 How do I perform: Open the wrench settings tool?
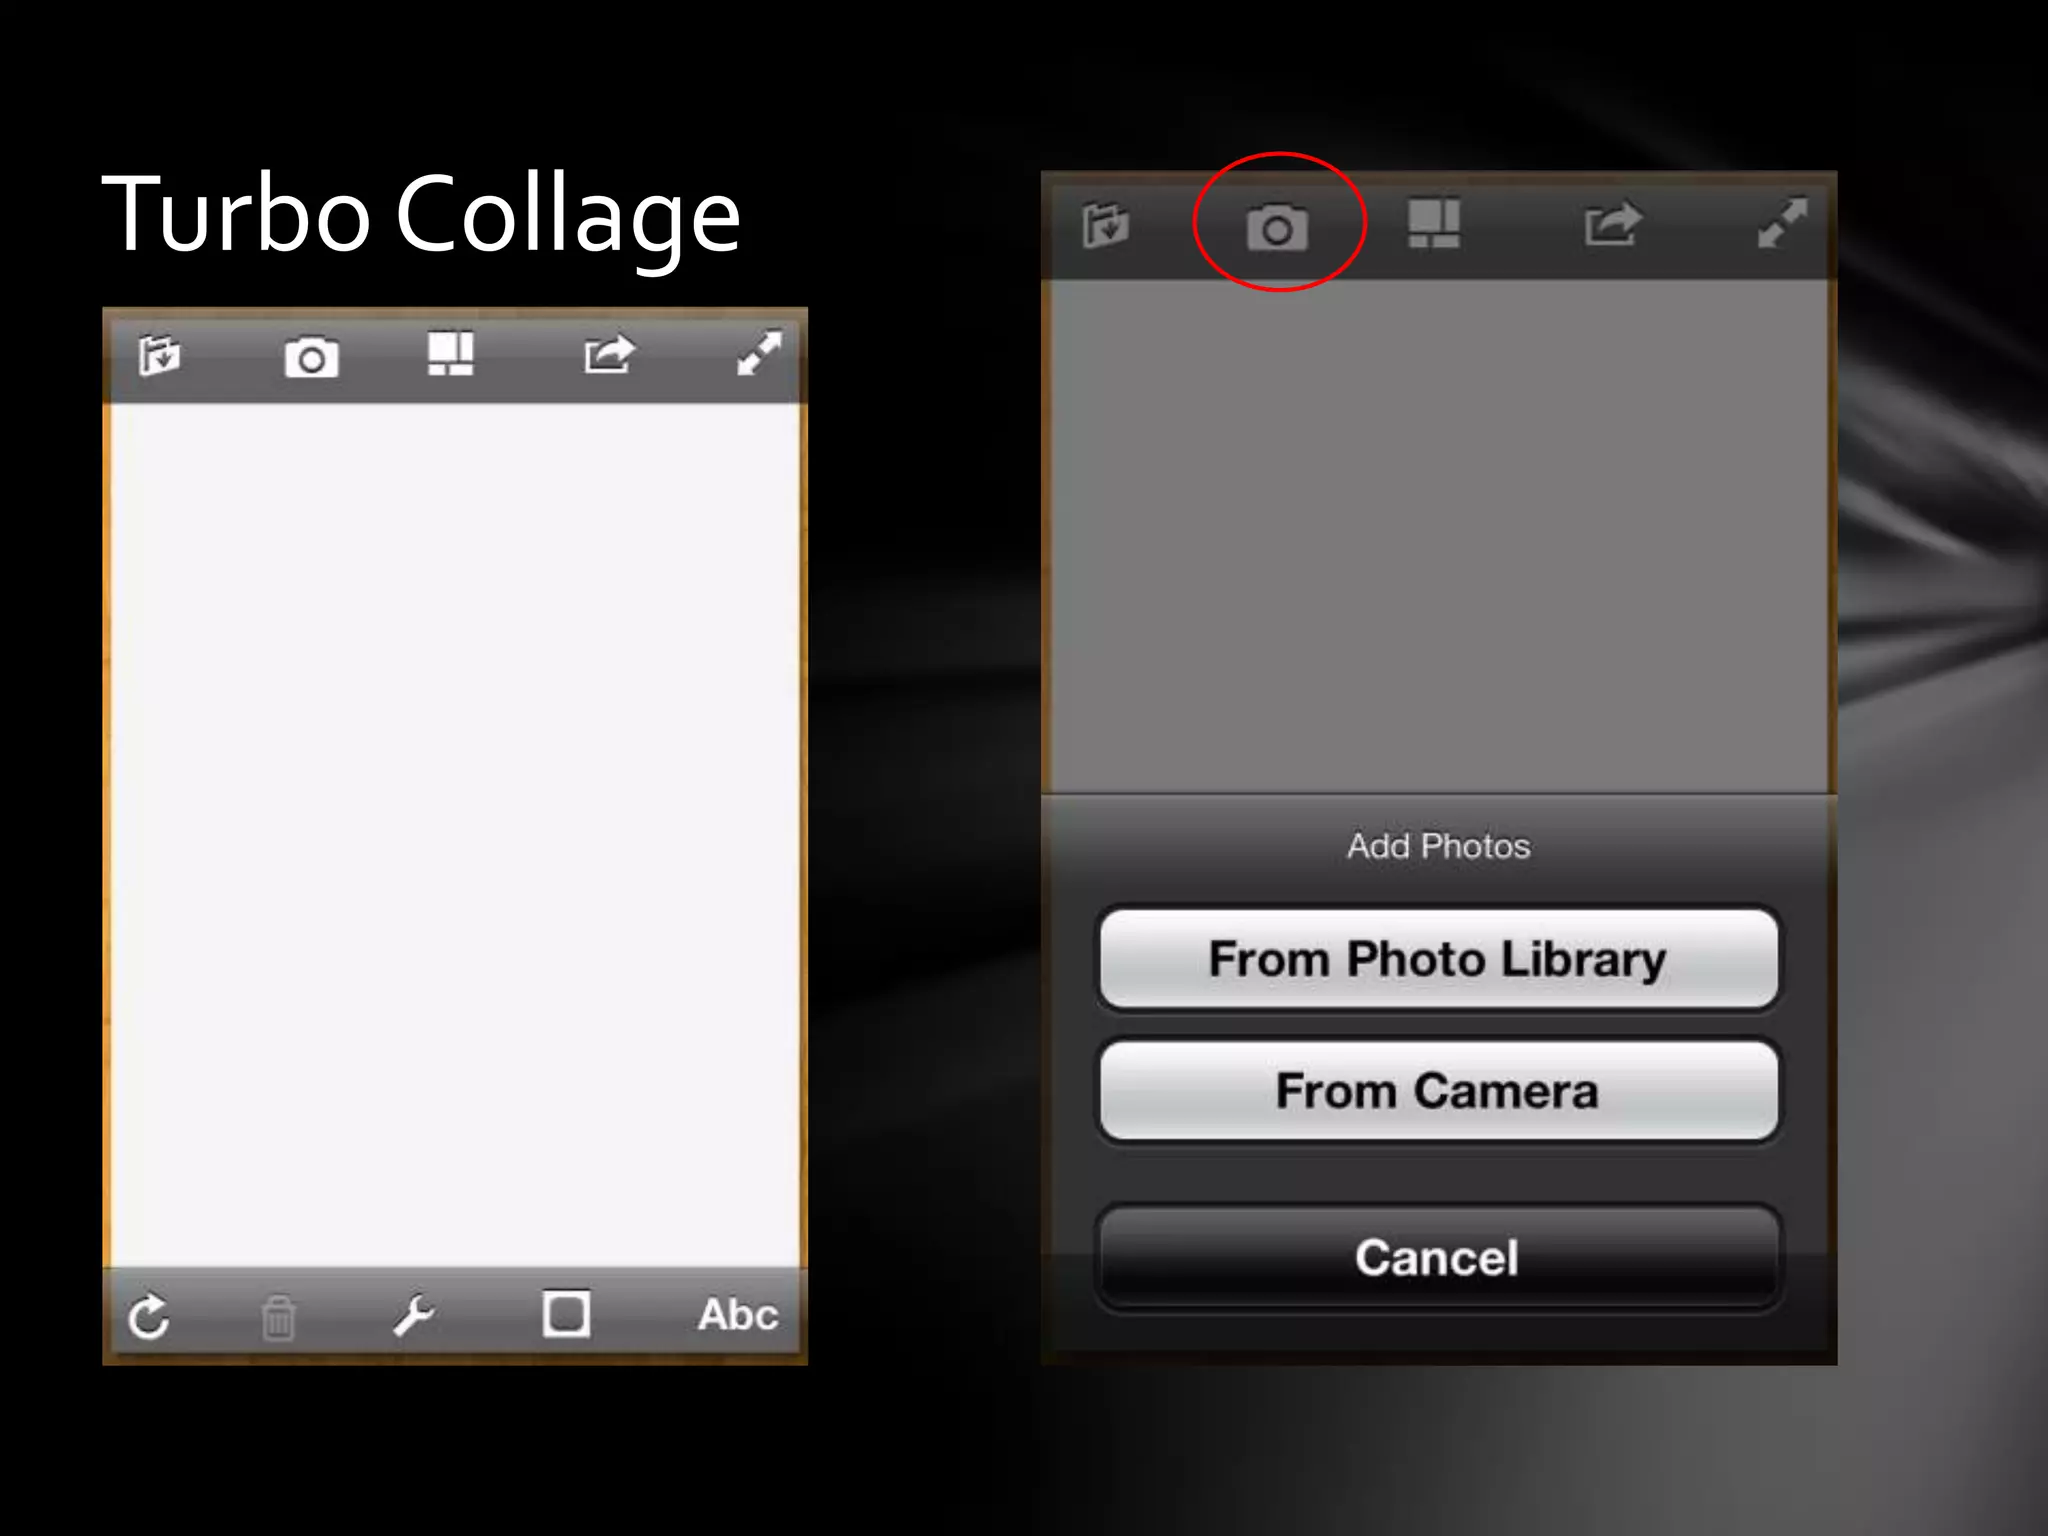(x=412, y=1315)
